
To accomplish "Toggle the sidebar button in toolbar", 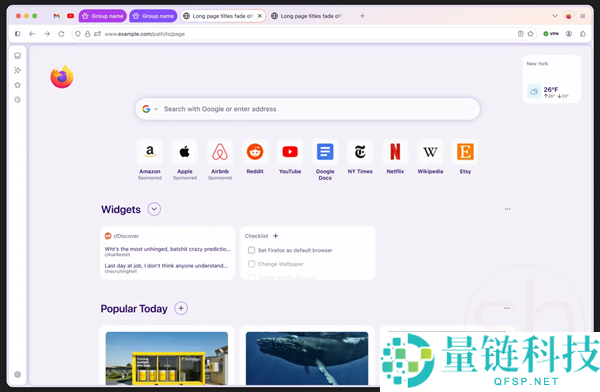I will click(x=18, y=34).
